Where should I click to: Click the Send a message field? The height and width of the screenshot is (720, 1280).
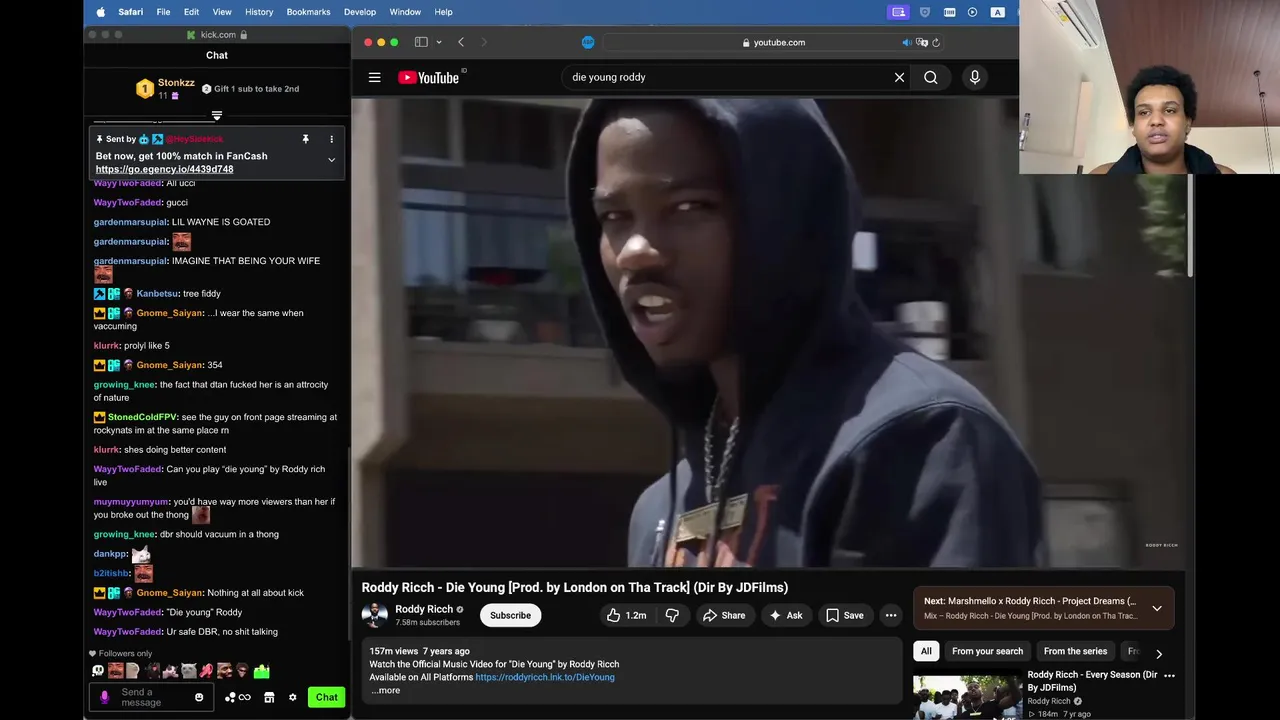pyautogui.click(x=153, y=697)
